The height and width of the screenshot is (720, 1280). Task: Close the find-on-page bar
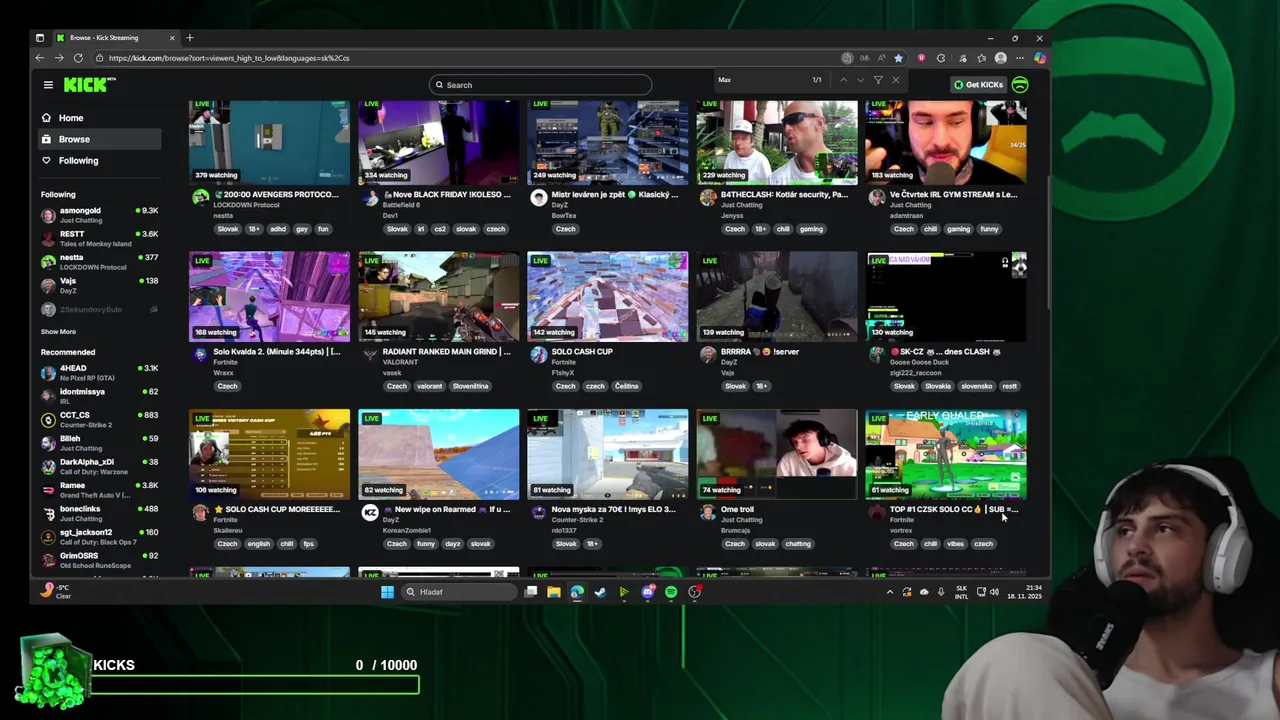tap(895, 80)
